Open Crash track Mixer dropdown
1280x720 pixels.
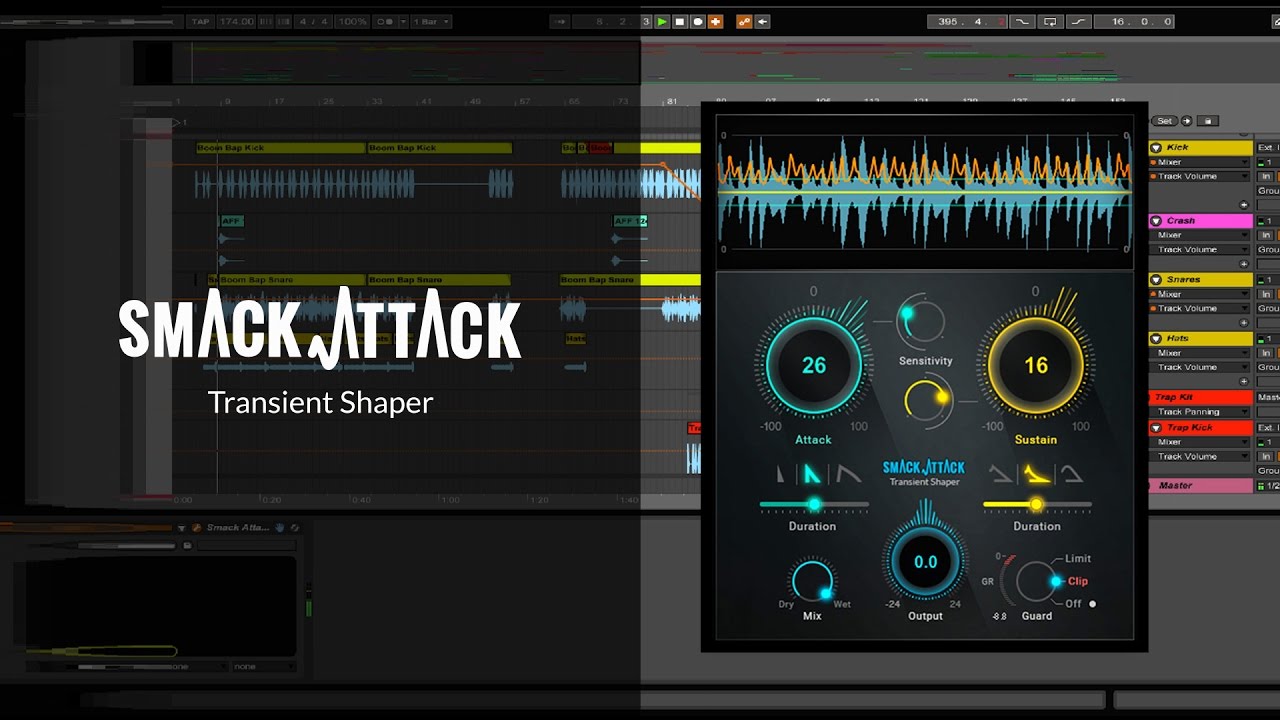coord(1201,235)
